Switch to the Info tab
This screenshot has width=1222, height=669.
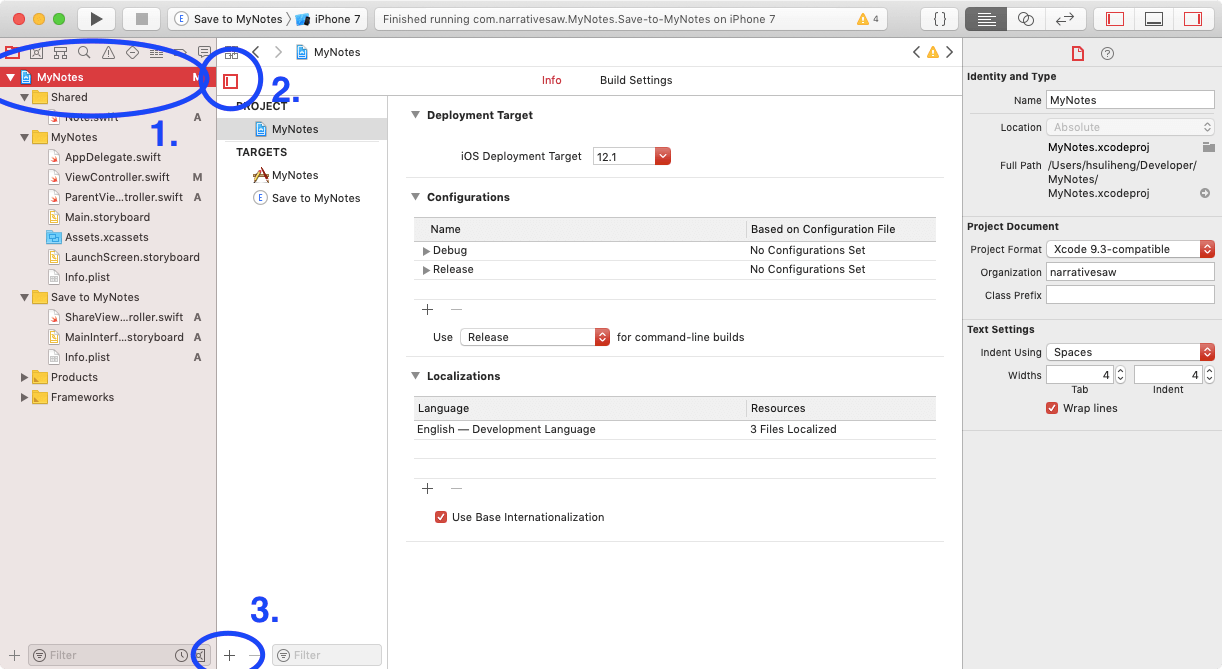click(x=551, y=80)
